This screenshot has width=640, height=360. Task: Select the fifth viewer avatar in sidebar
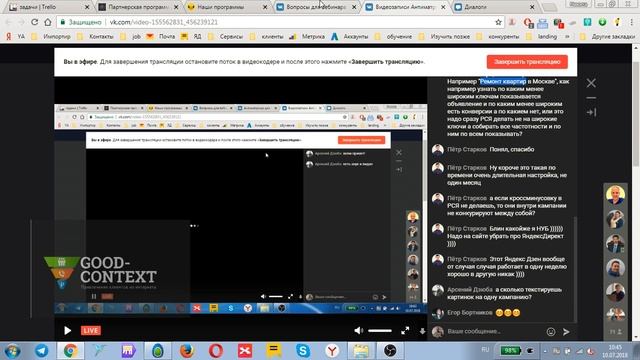tap(615, 293)
